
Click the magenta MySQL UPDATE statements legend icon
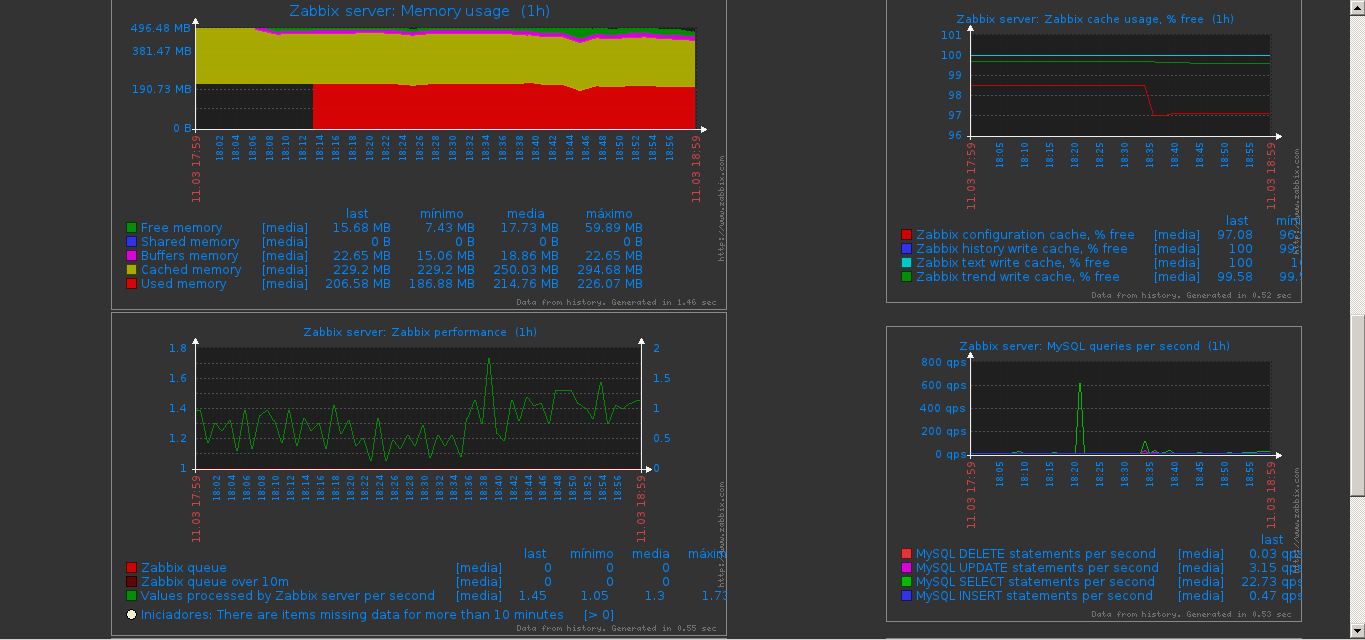906,568
